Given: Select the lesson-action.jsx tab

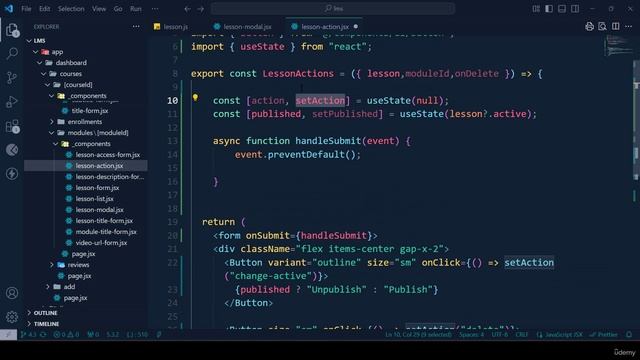Looking at the screenshot, I should click(325, 27).
